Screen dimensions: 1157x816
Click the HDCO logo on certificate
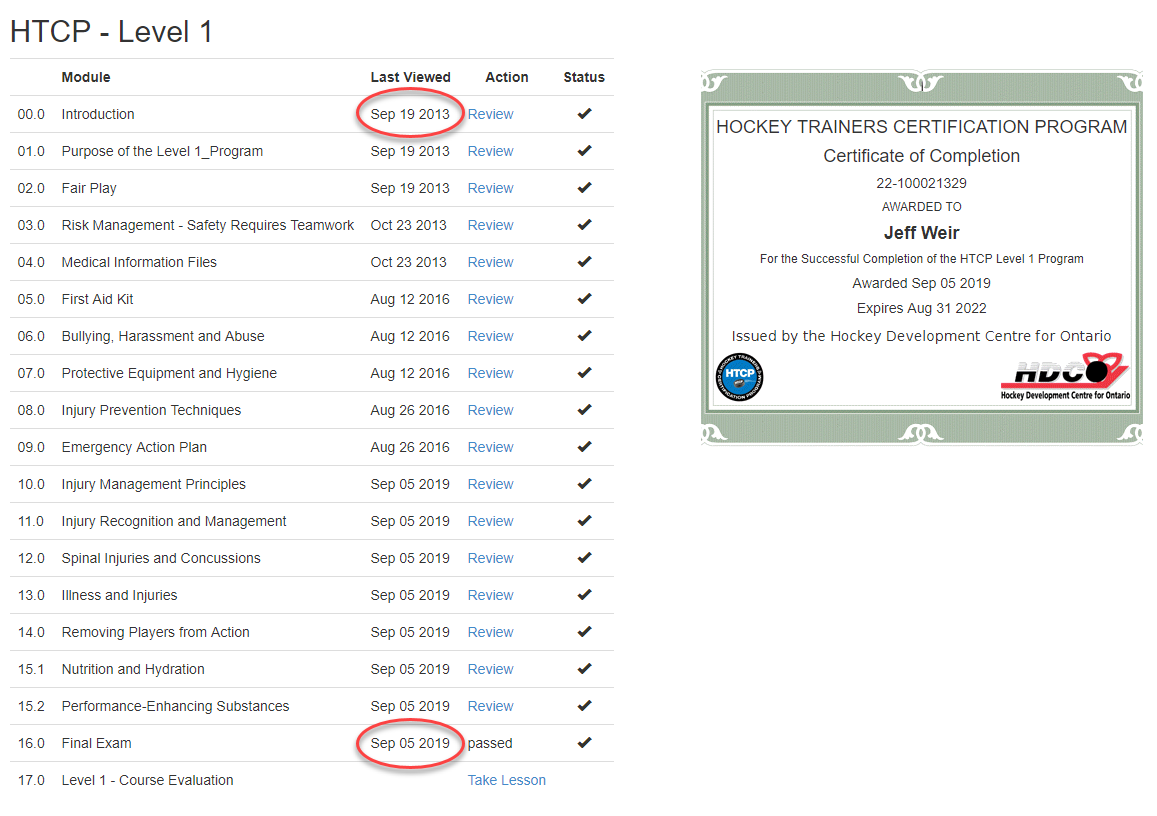pyautogui.click(x=1065, y=377)
